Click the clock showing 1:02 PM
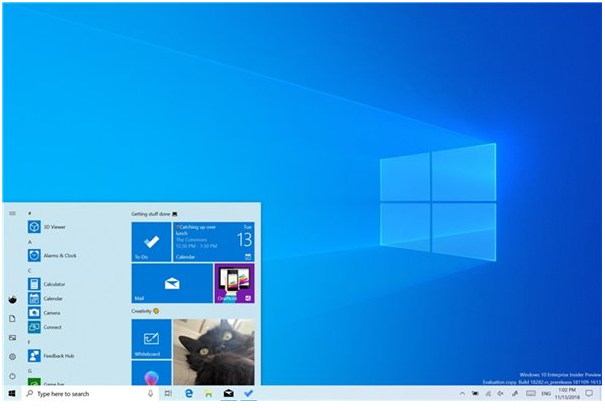Screen dimensions: 605x410 click(x=567, y=393)
